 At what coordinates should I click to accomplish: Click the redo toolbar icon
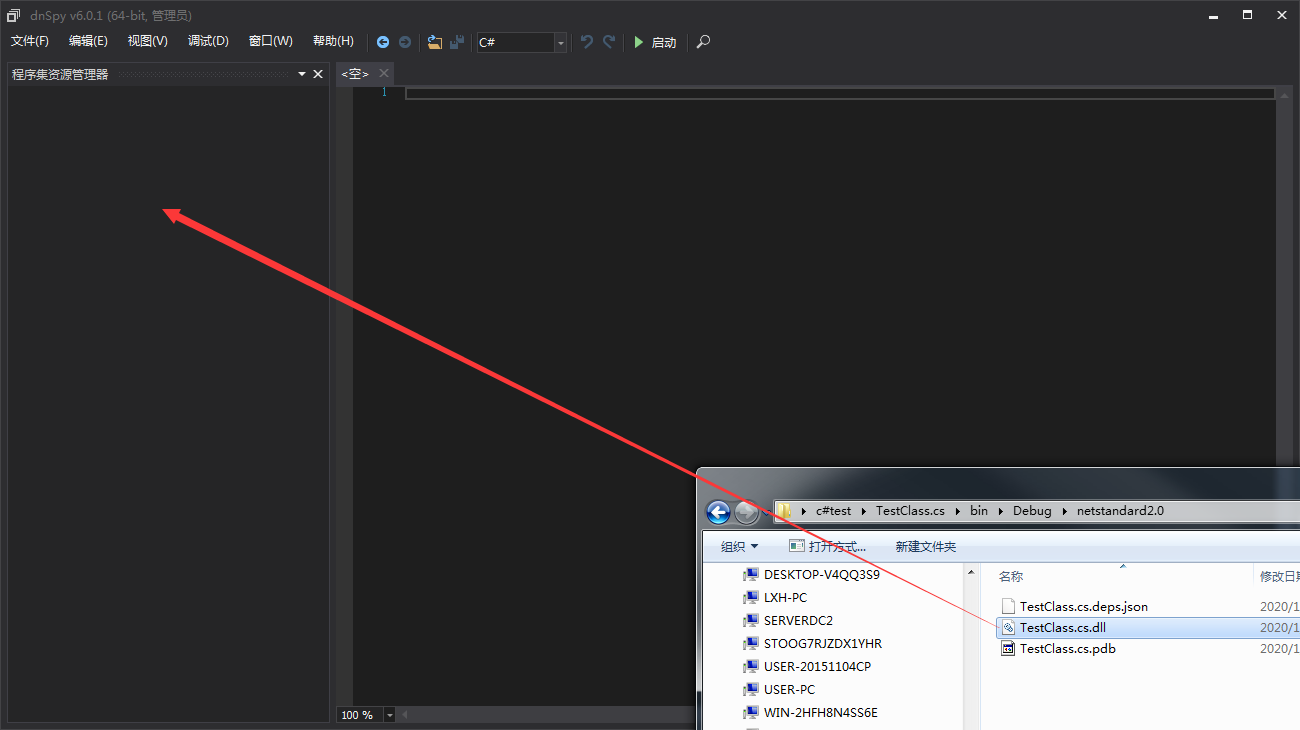609,42
